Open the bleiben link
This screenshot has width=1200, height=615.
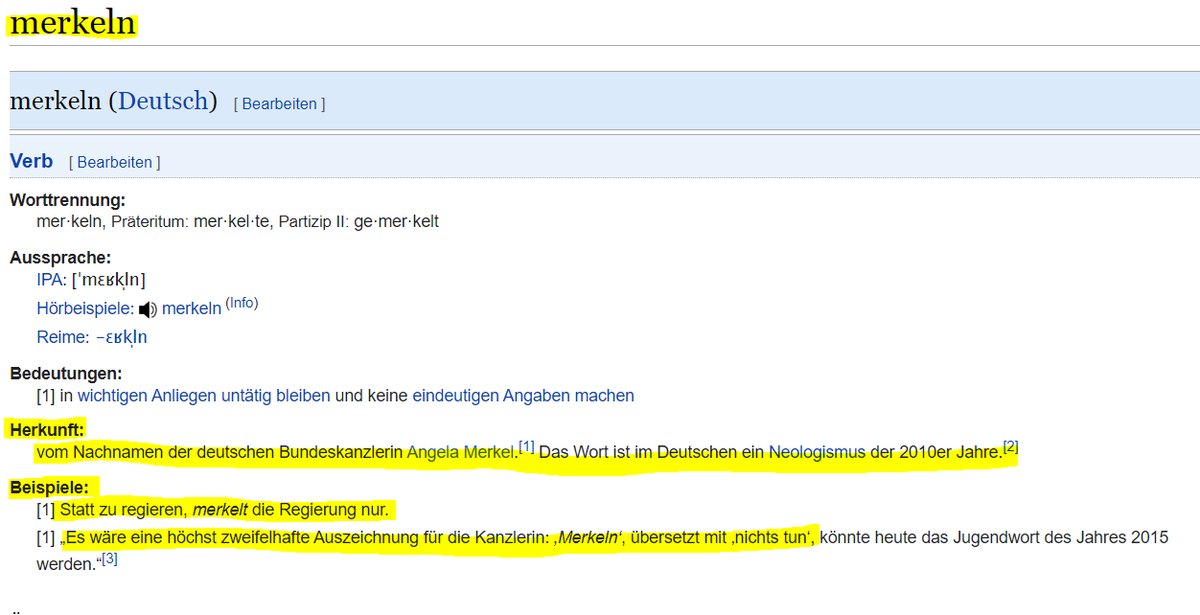[x=302, y=395]
